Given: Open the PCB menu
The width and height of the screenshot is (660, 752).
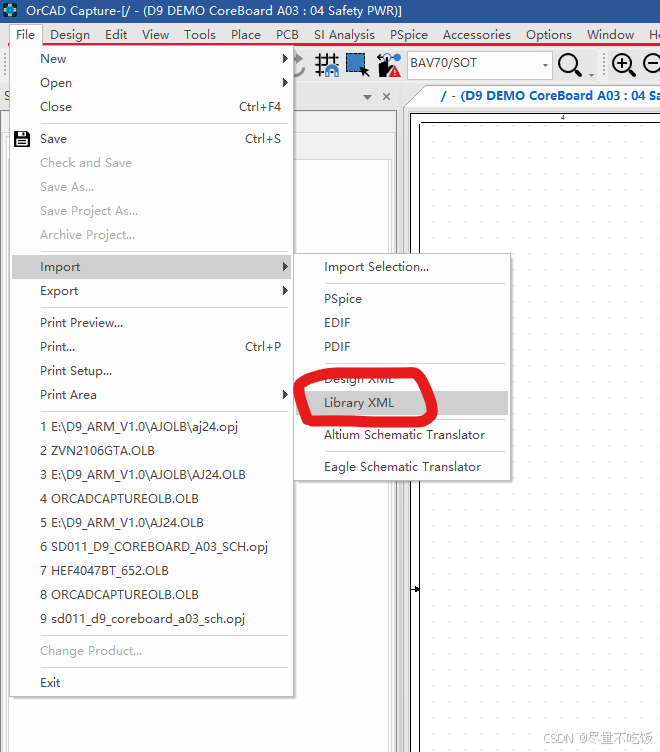Looking at the screenshot, I should [x=287, y=35].
